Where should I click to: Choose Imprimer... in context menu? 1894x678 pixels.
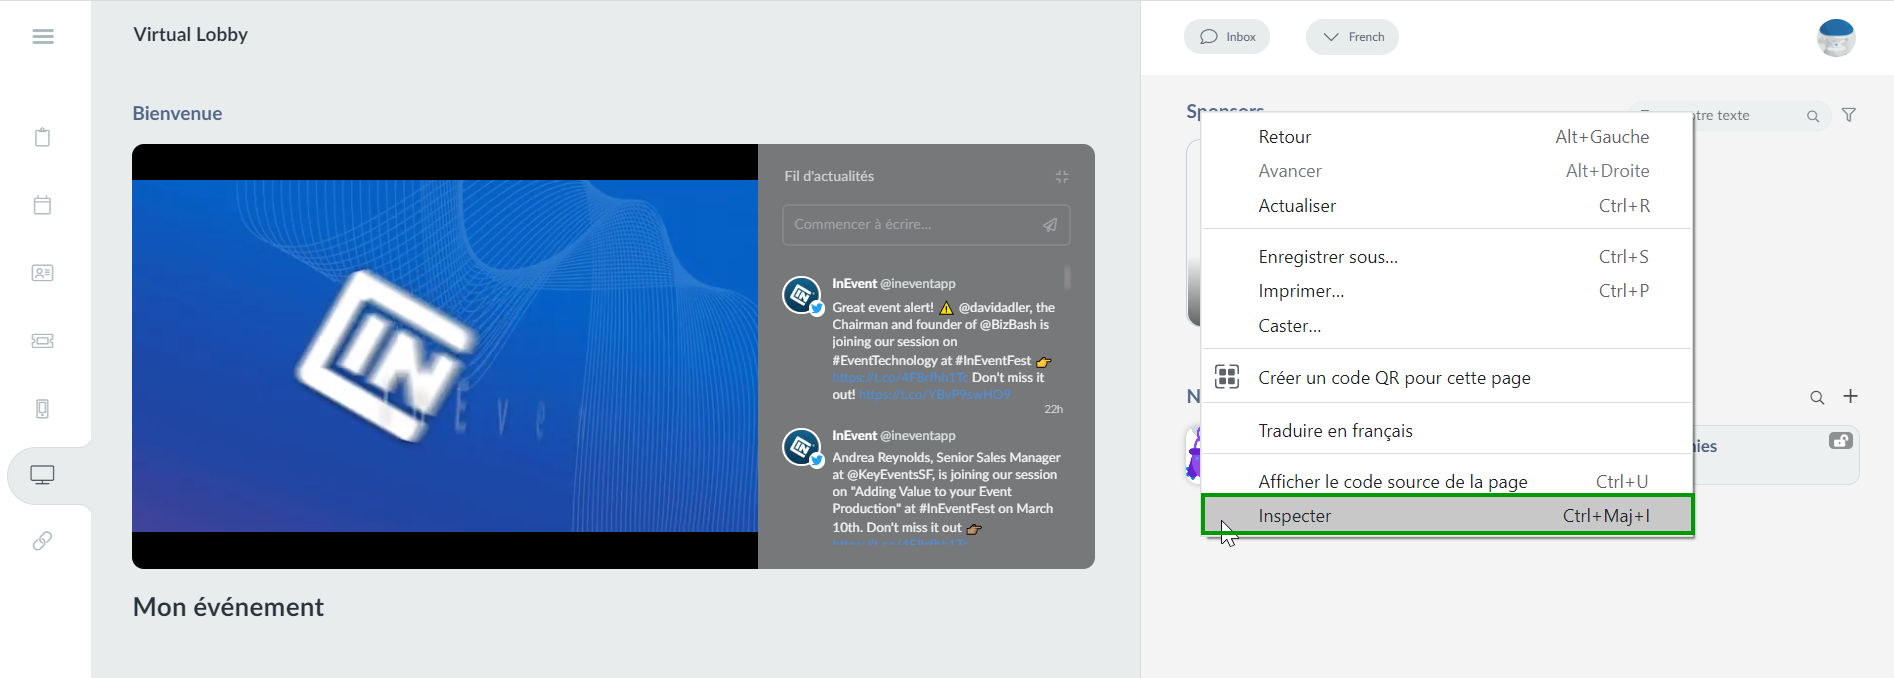1447,291
